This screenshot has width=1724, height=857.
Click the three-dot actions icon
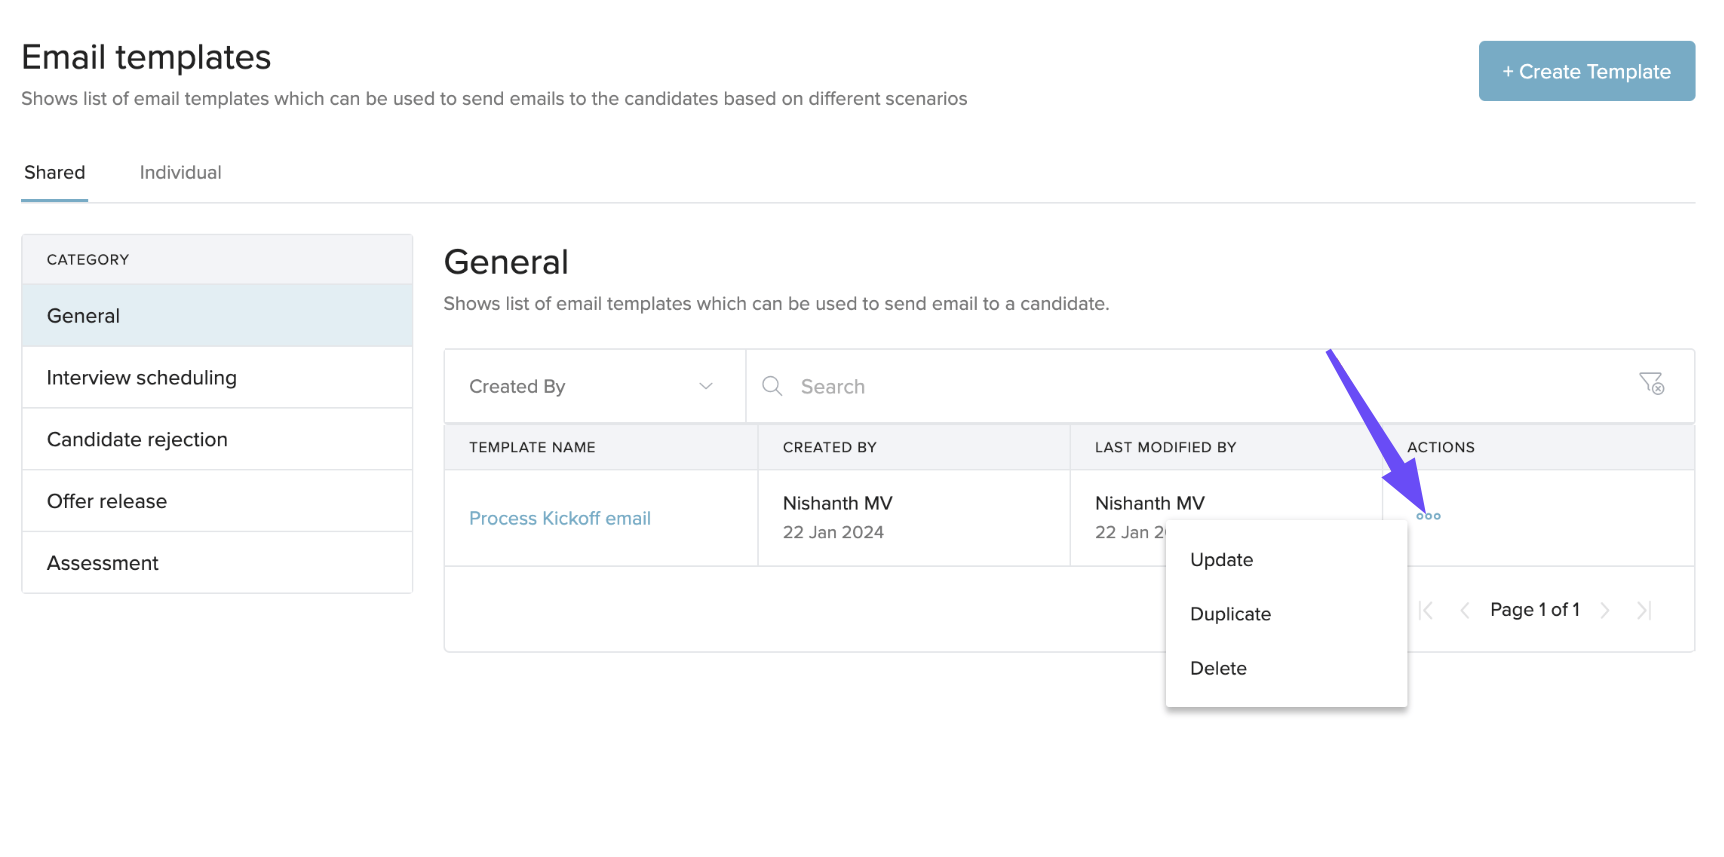pyautogui.click(x=1428, y=516)
